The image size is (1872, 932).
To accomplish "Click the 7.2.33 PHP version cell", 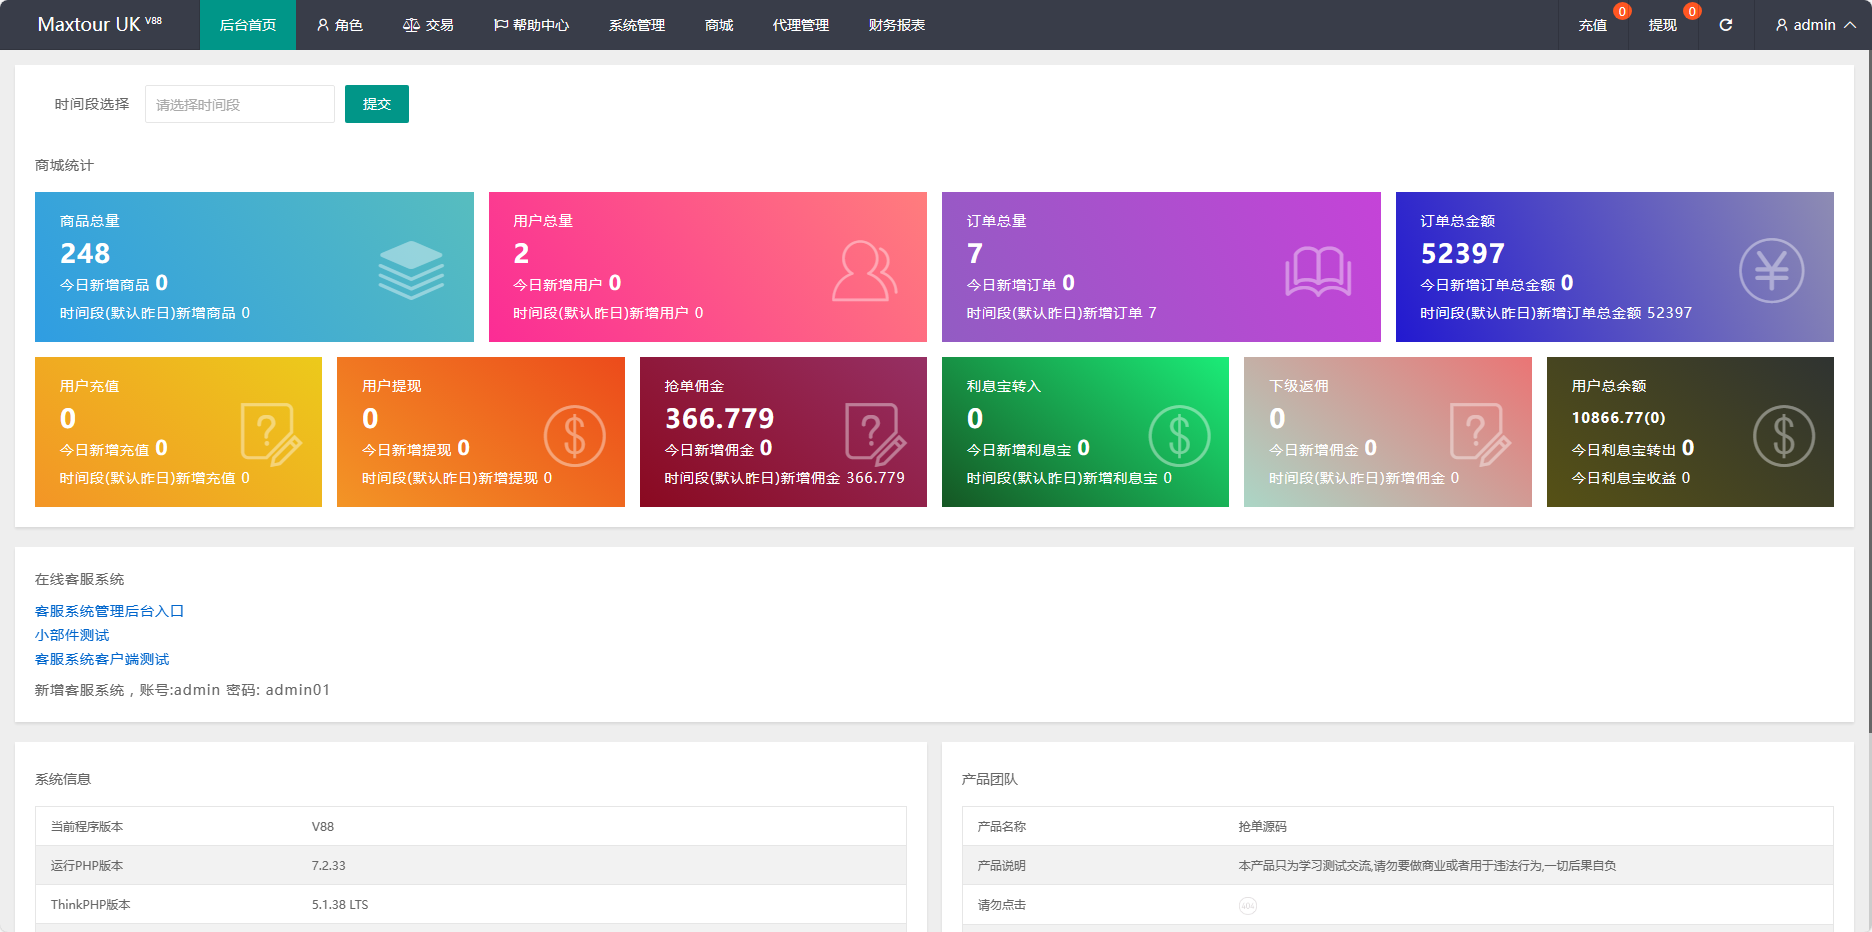I will click(328, 866).
